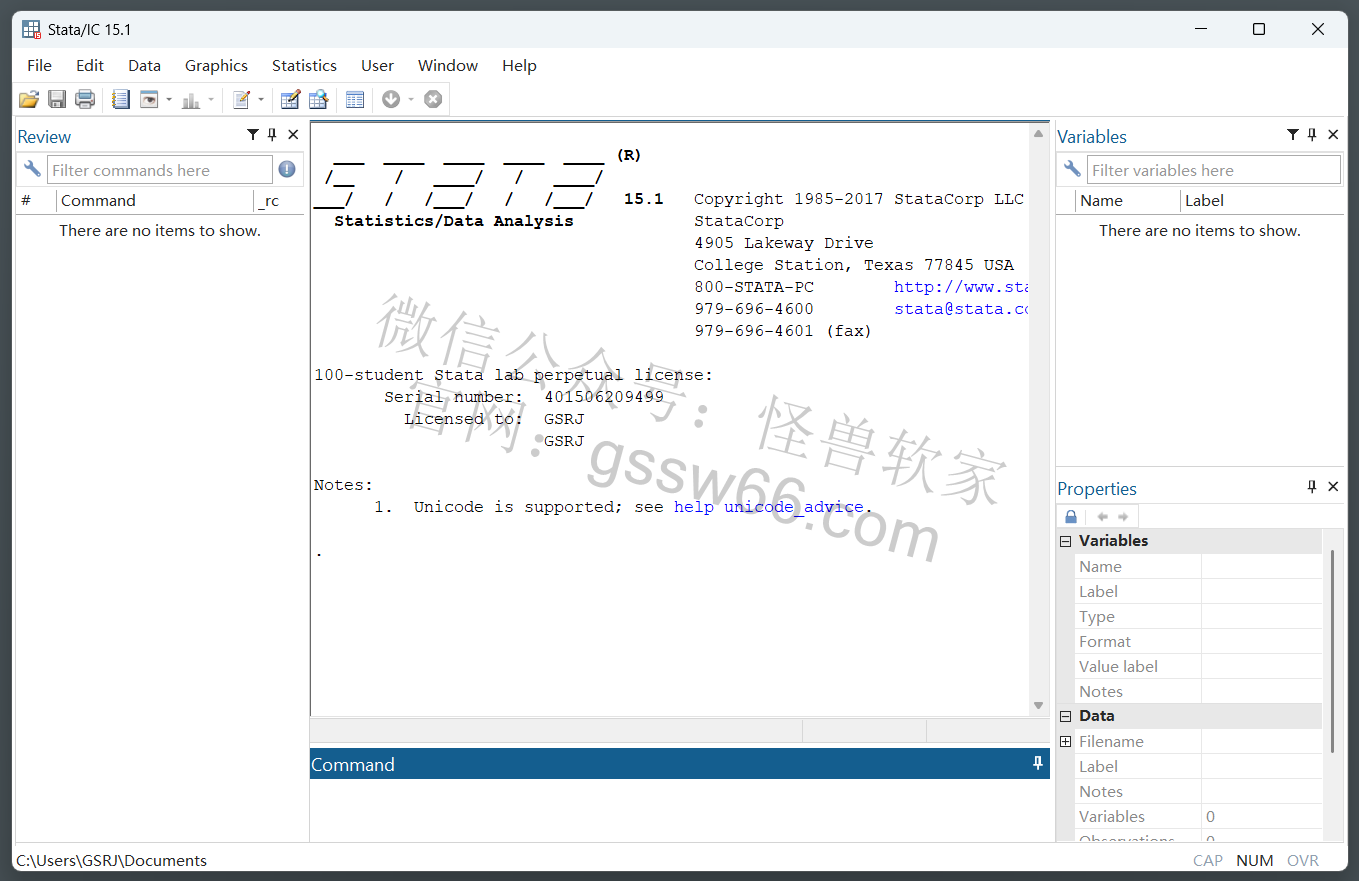1359x881 pixels.
Task: Open the Clear more dropdown arrow
Action: (x=411, y=99)
